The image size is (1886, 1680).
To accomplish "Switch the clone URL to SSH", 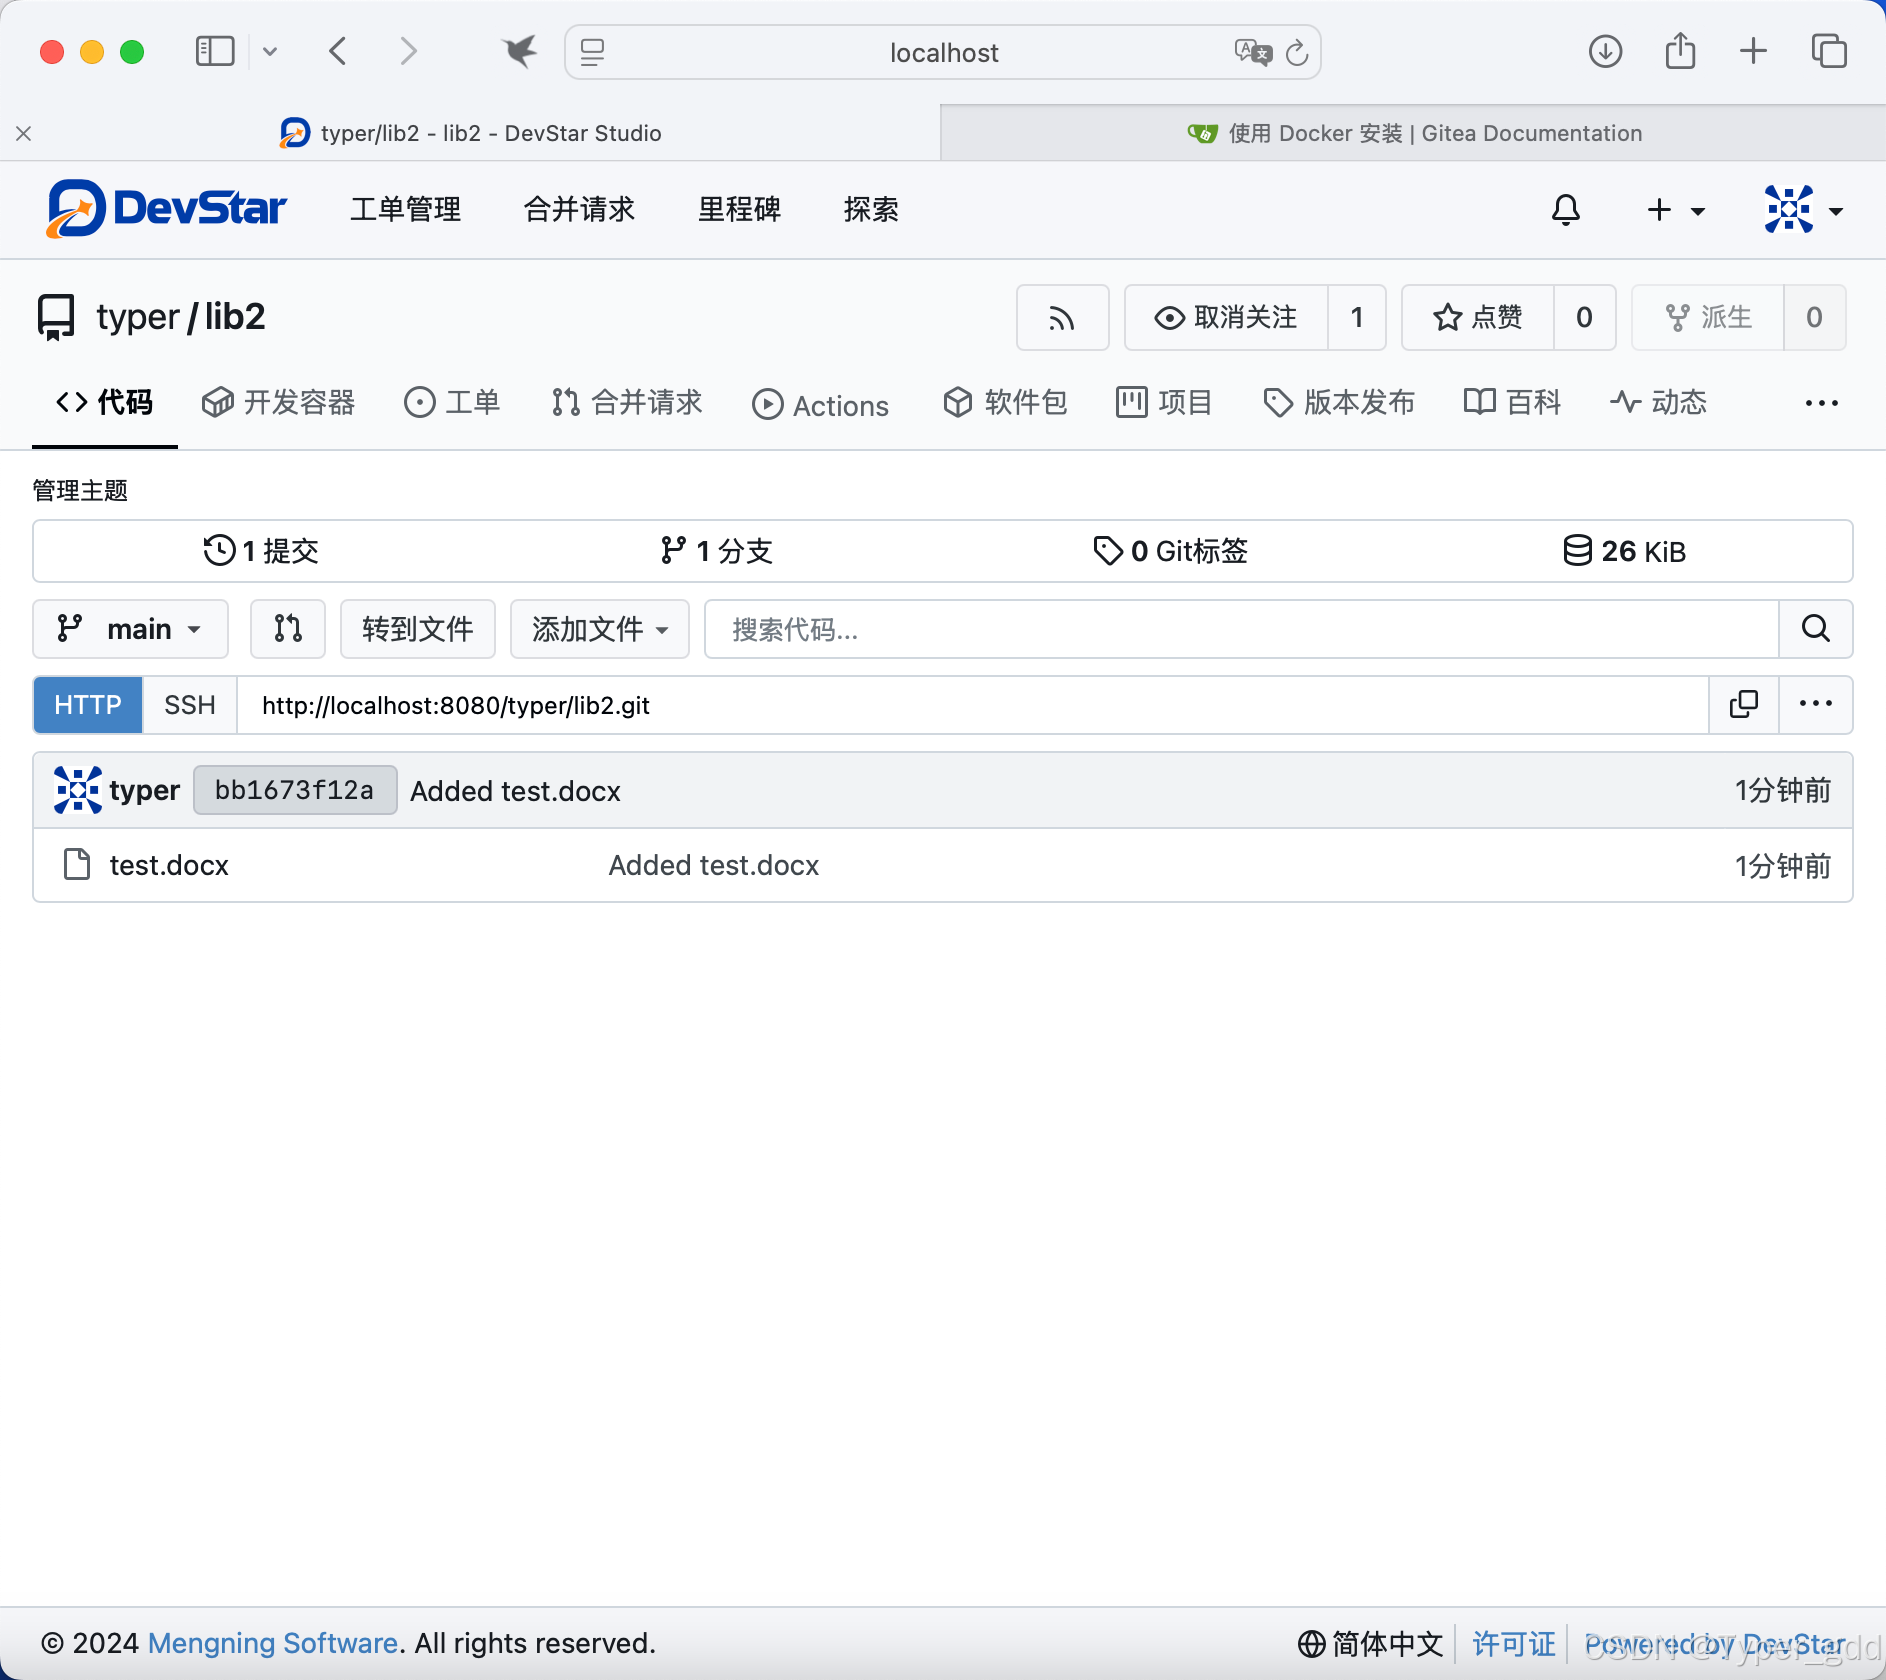I will pos(189,705).
